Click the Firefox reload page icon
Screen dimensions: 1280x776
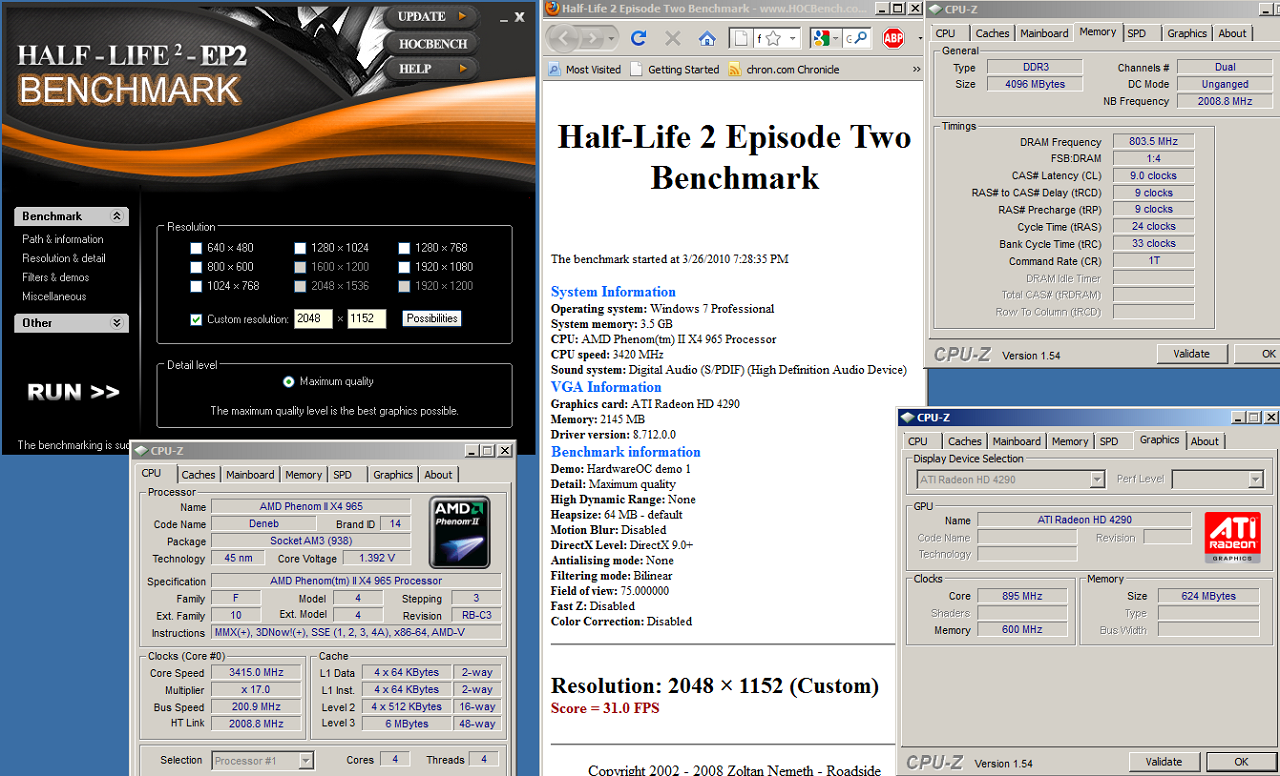638,39
